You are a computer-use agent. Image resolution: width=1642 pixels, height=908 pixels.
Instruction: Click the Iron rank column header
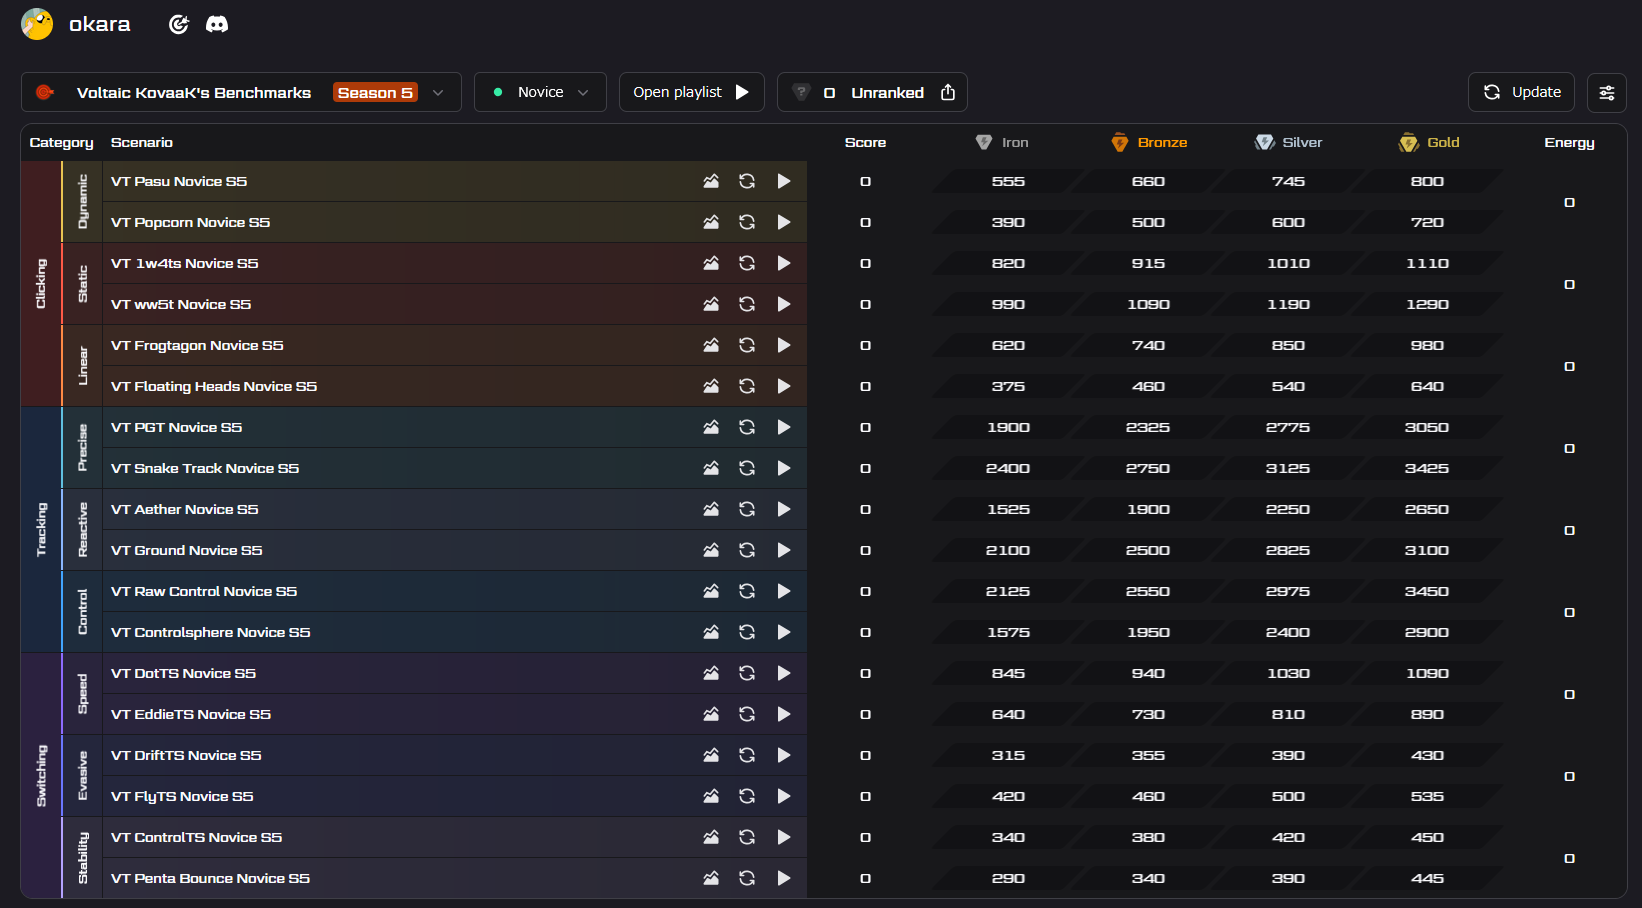[1002, 142]
